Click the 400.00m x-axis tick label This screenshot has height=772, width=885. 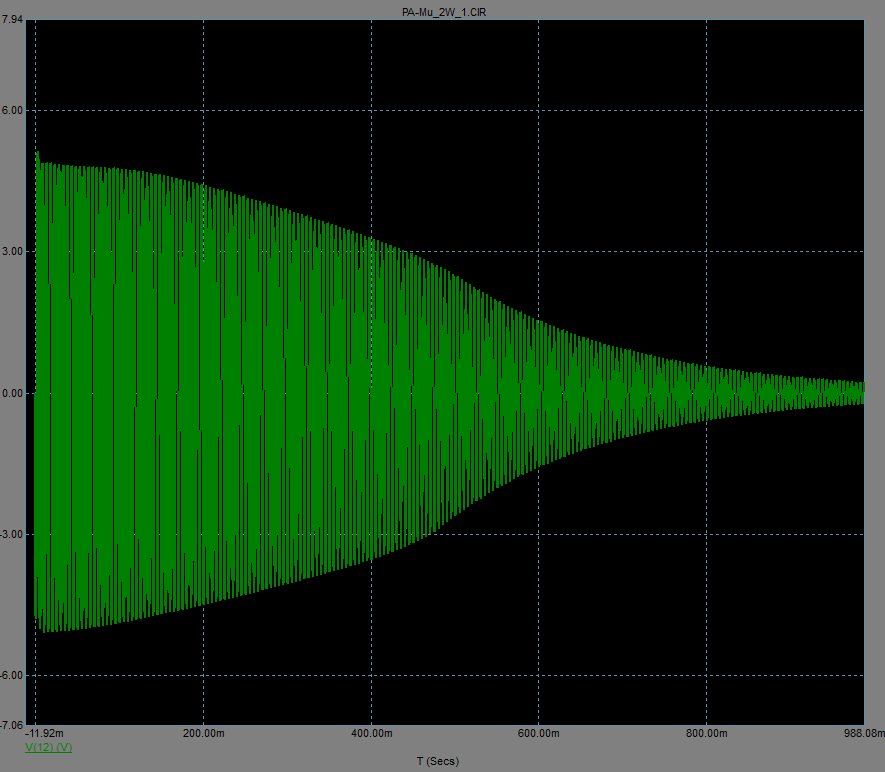coord(371,734)
